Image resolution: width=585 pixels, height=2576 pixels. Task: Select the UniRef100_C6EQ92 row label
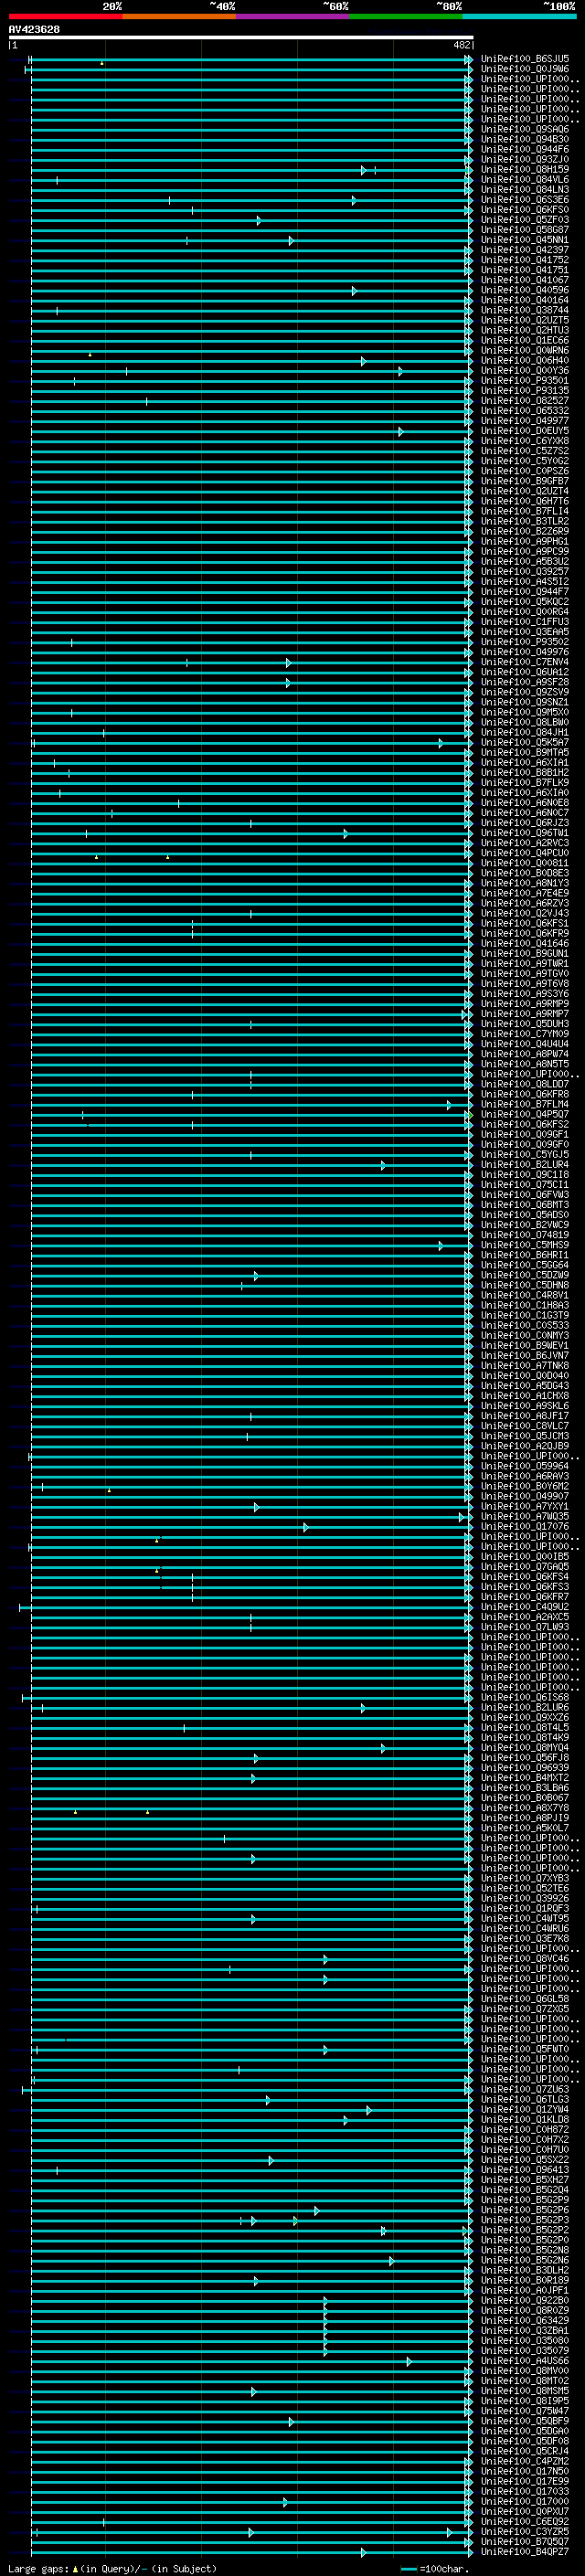tap(525, 2522)
